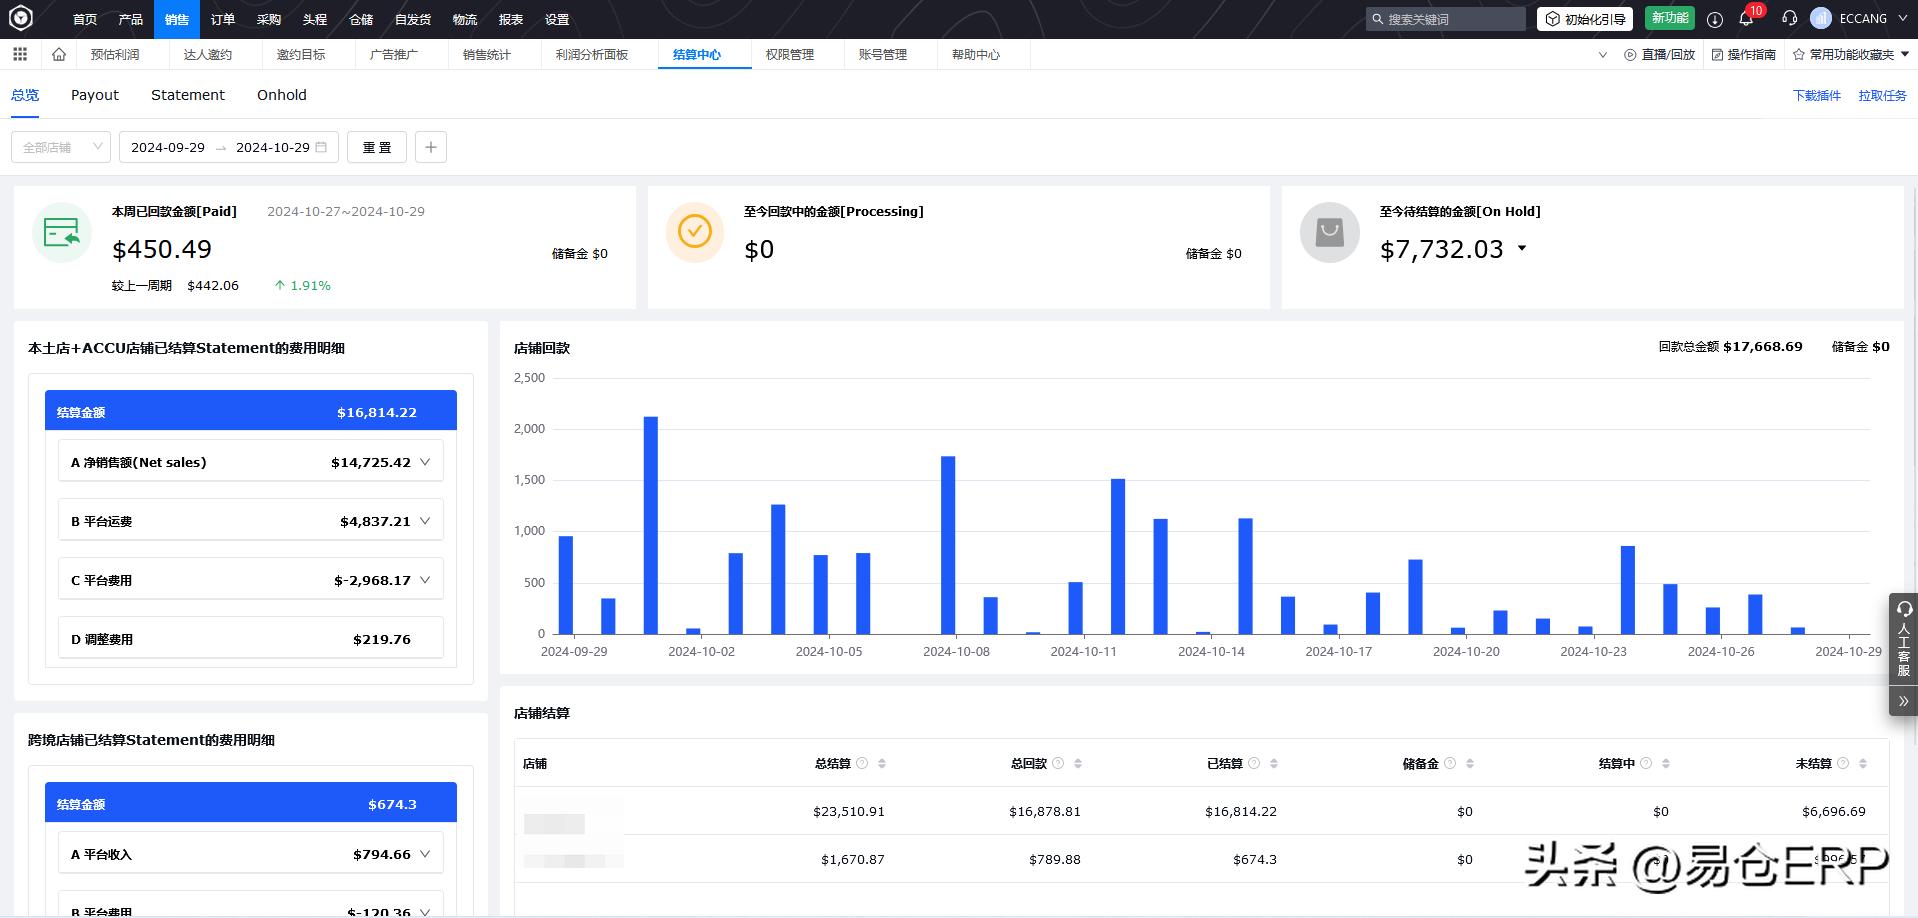
Task: Click info icon next to 结算中
Action: [x=1646, y=763]
